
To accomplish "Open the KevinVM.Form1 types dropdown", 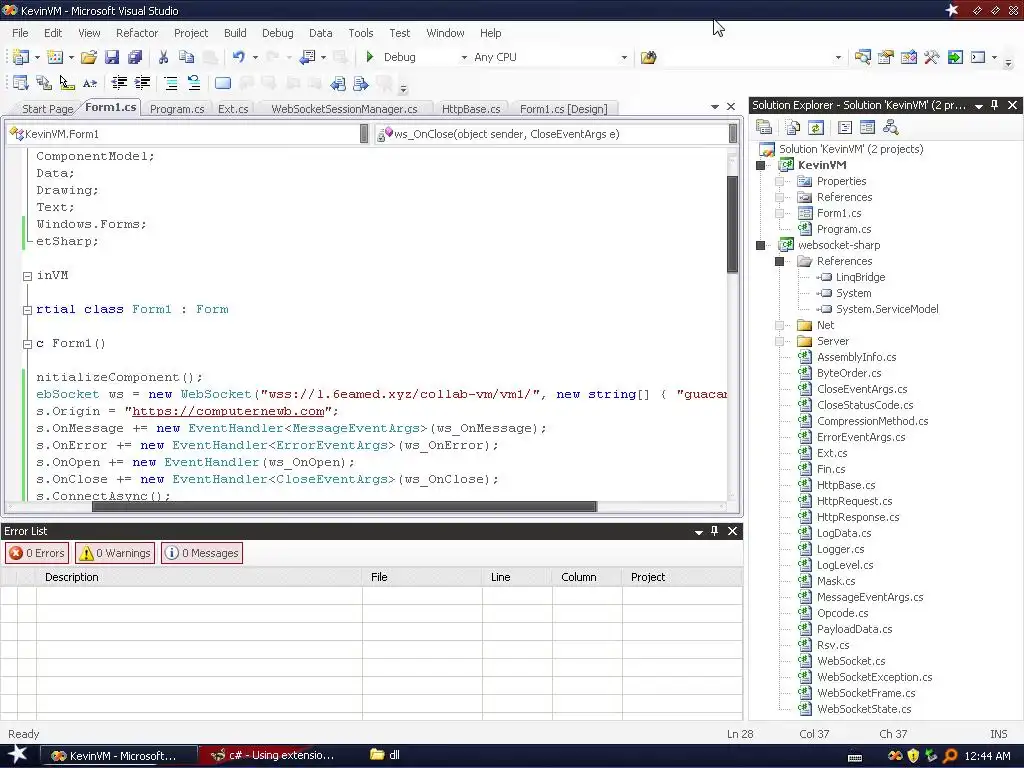I will tap(364, 134).
